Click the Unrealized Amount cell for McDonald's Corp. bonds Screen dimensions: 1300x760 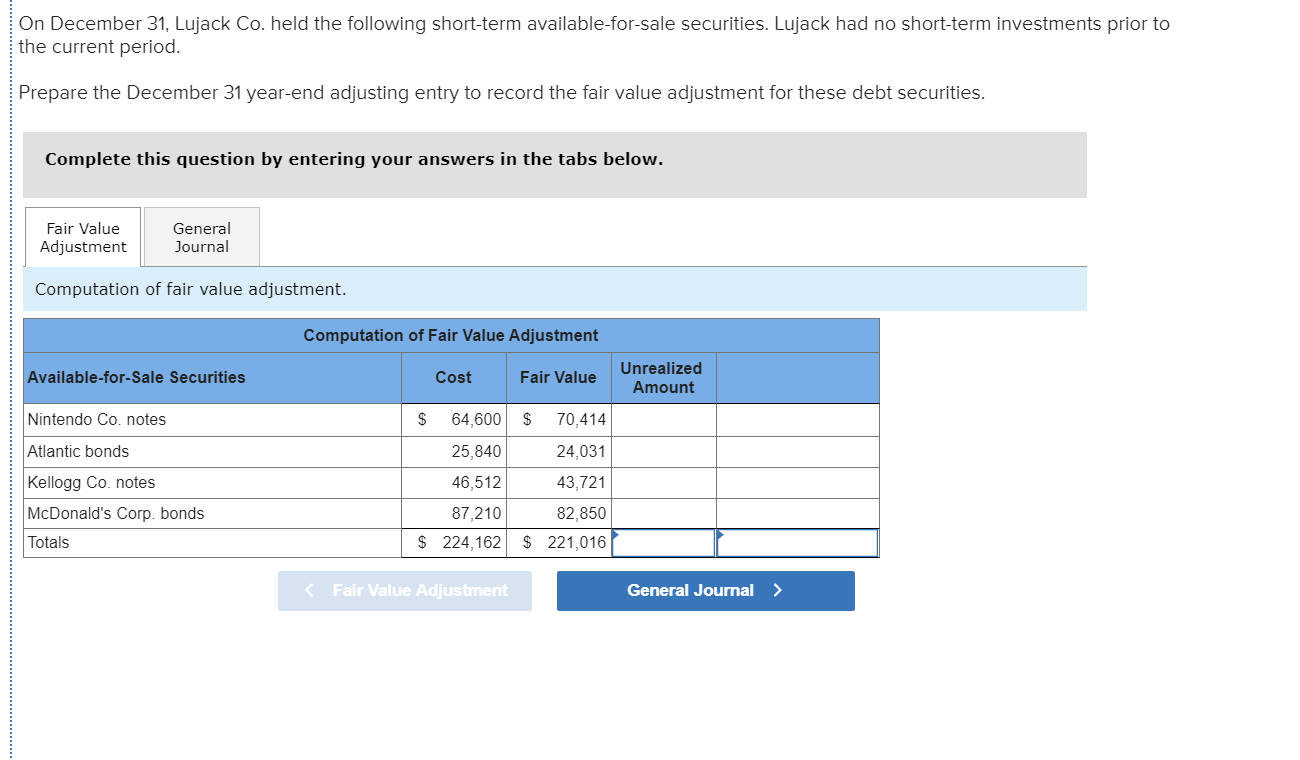pos(663,514)
